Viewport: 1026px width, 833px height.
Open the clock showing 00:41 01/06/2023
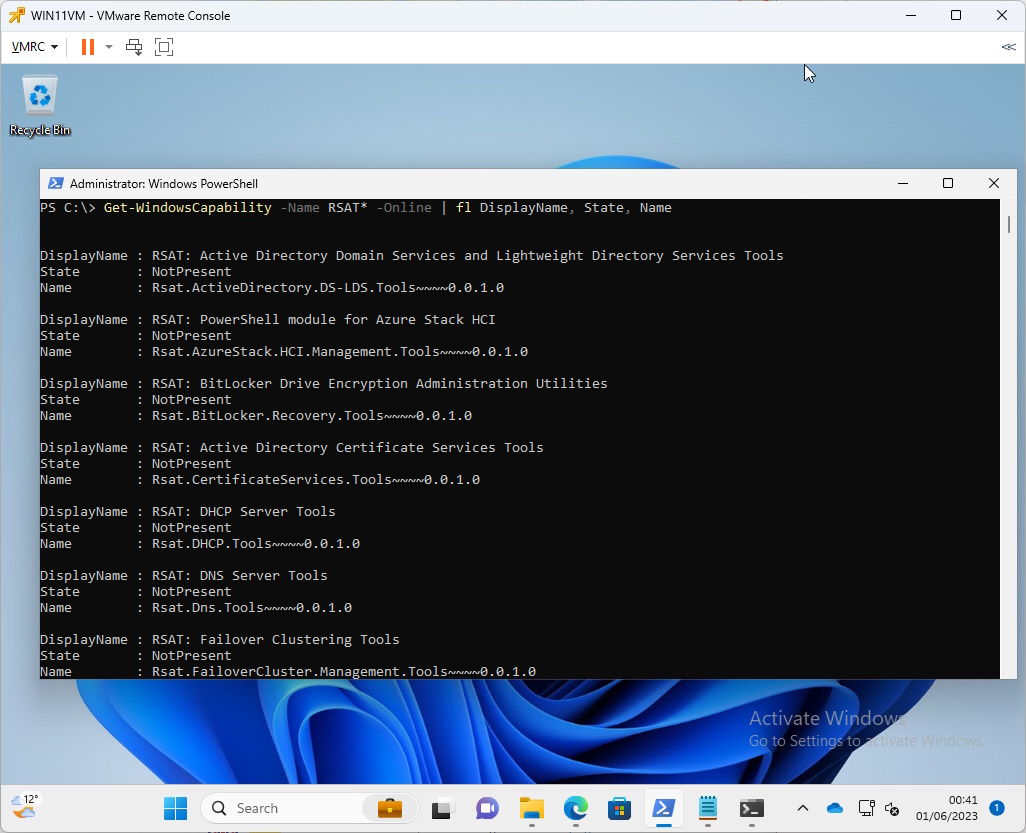point(946,808)
